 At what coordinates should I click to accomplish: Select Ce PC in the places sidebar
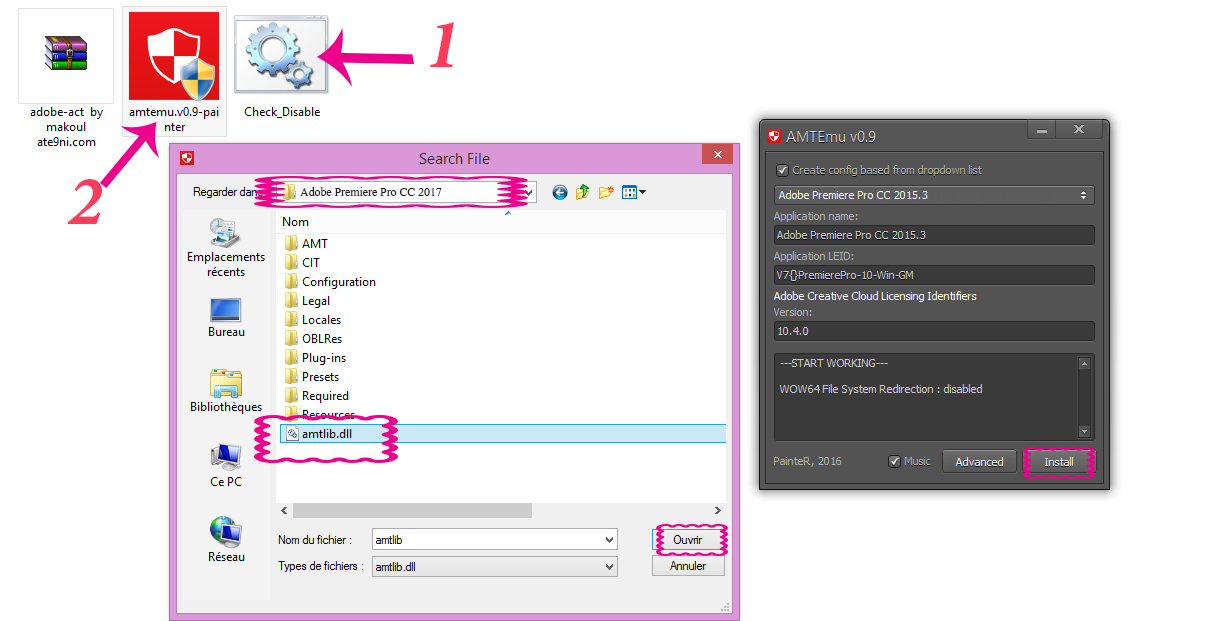click(226, 465)
